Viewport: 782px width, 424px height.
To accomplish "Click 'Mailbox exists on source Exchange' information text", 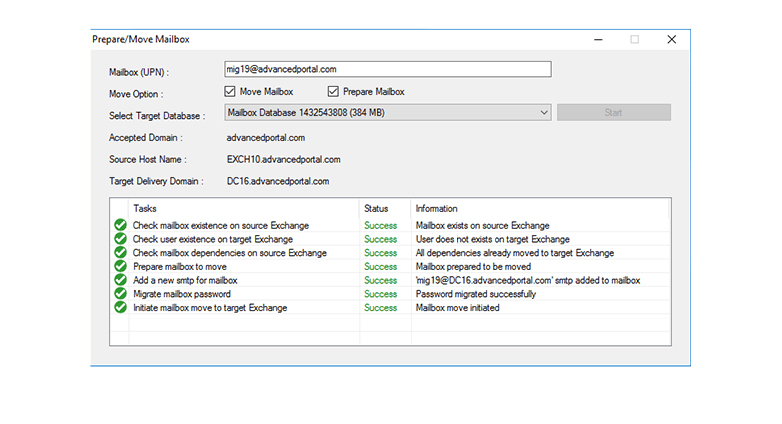I will click(x=483, y=225).
